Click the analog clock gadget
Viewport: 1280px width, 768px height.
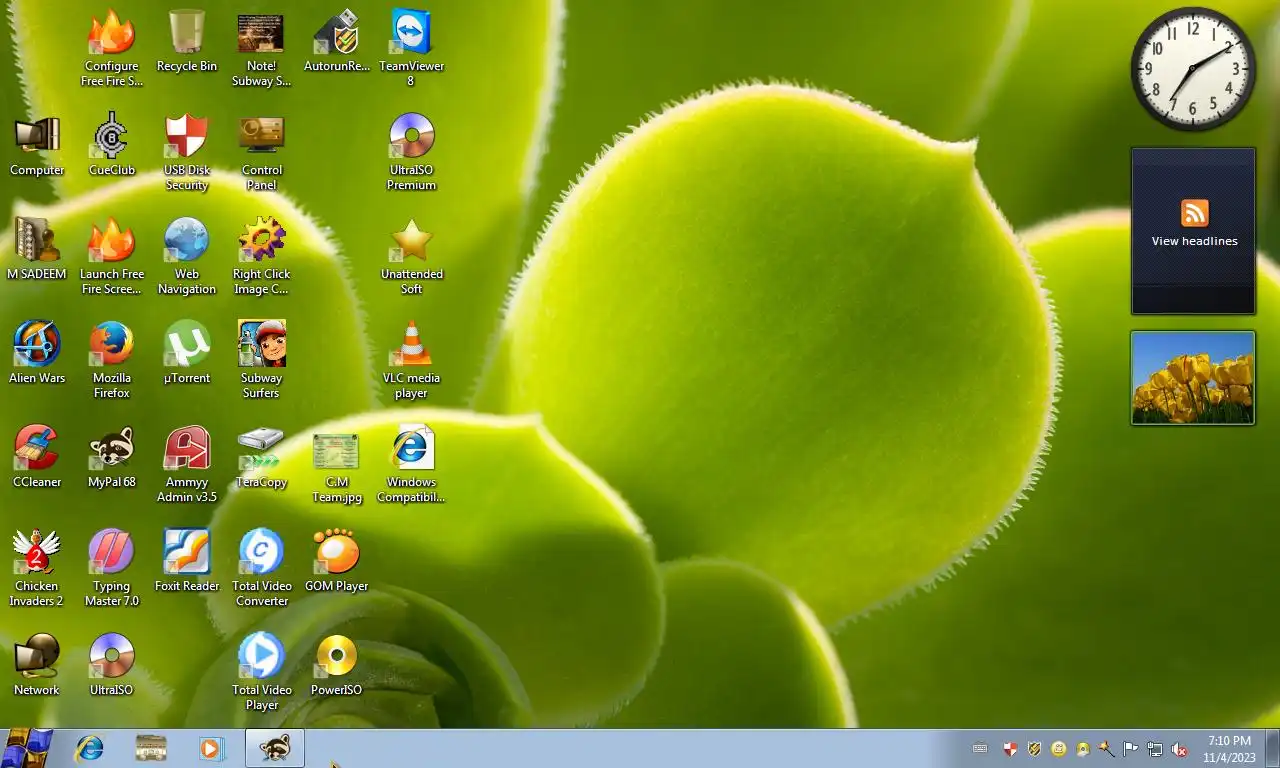[1193, 69]
